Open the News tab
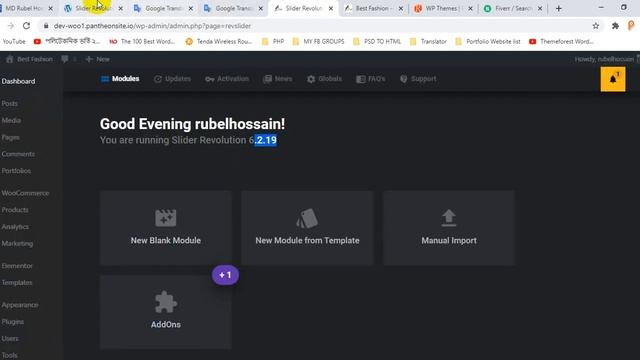This screenshot has height=360, width=640. coord(278,79)
